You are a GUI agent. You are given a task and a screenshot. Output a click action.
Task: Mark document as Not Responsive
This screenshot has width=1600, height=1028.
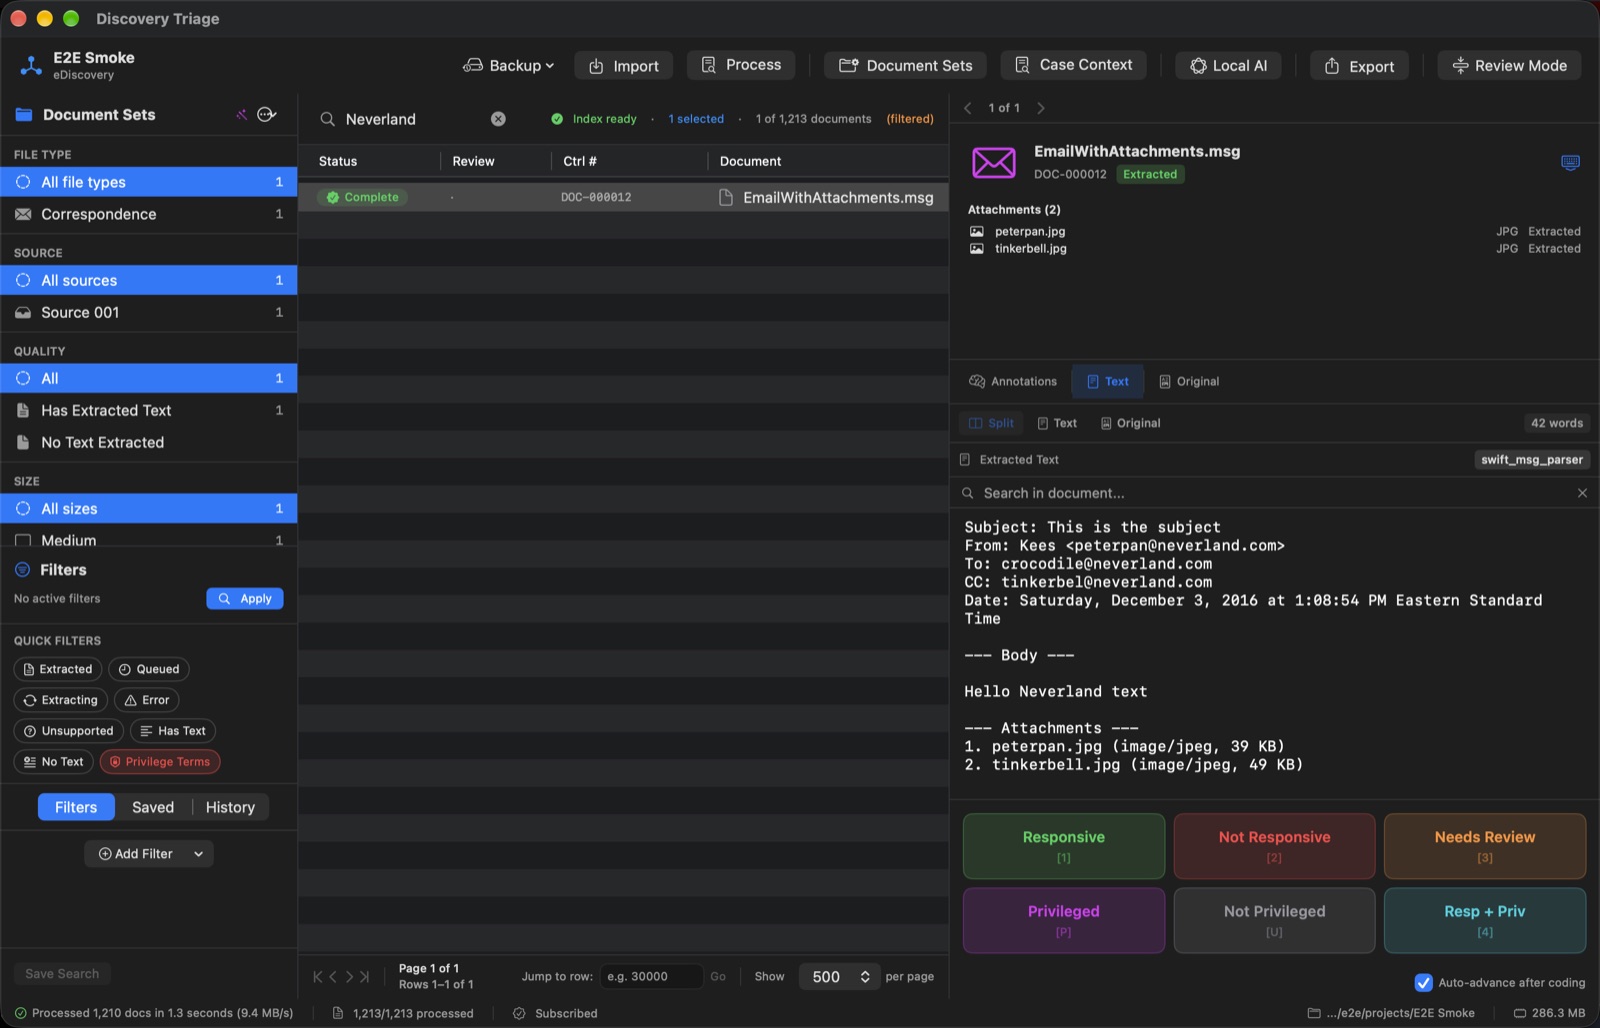(1274, 846)
